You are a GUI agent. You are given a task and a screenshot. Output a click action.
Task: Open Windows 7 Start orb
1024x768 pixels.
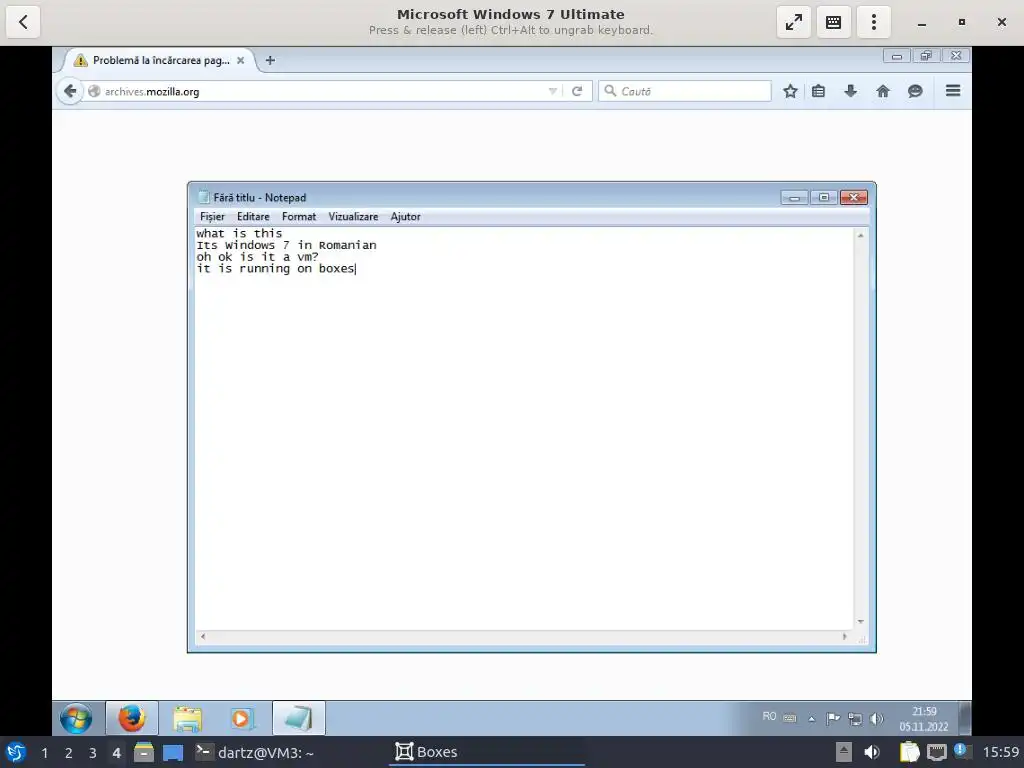click(76, 718)
